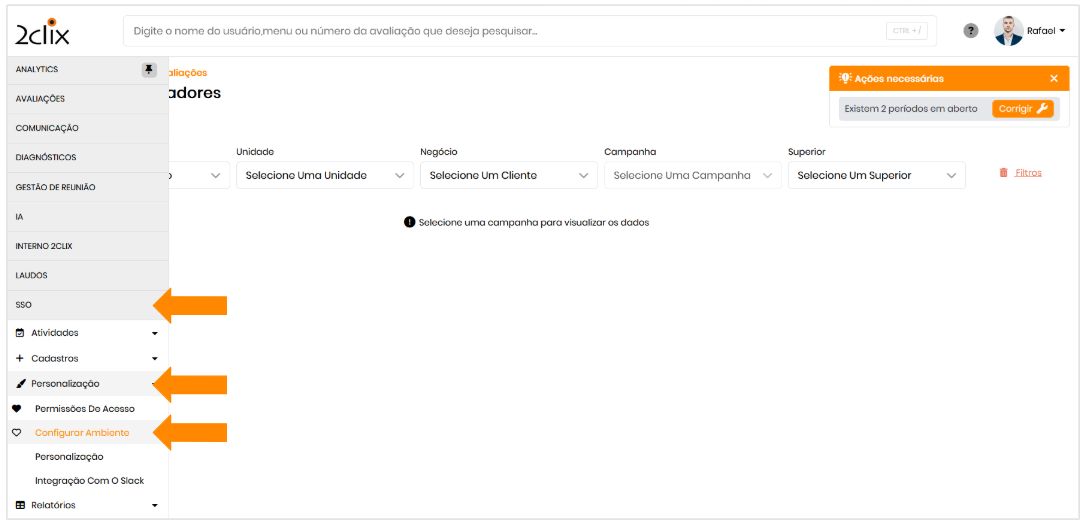Select the Diagnósticos menu item

(x=46, y=158)
